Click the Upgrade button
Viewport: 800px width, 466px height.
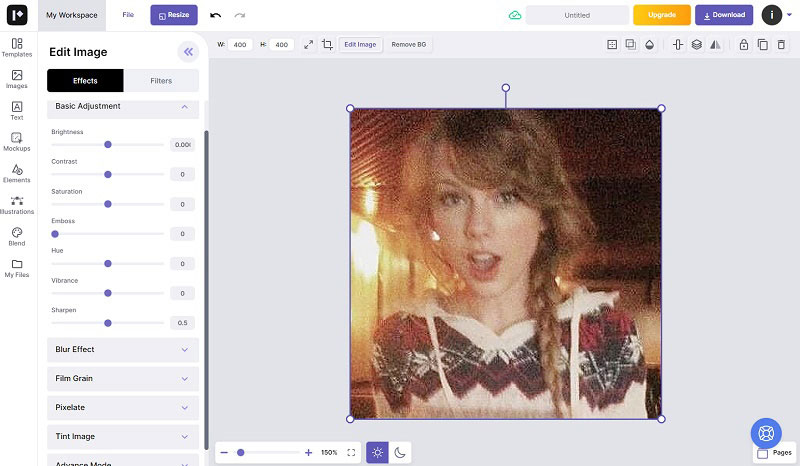point(662,15)
